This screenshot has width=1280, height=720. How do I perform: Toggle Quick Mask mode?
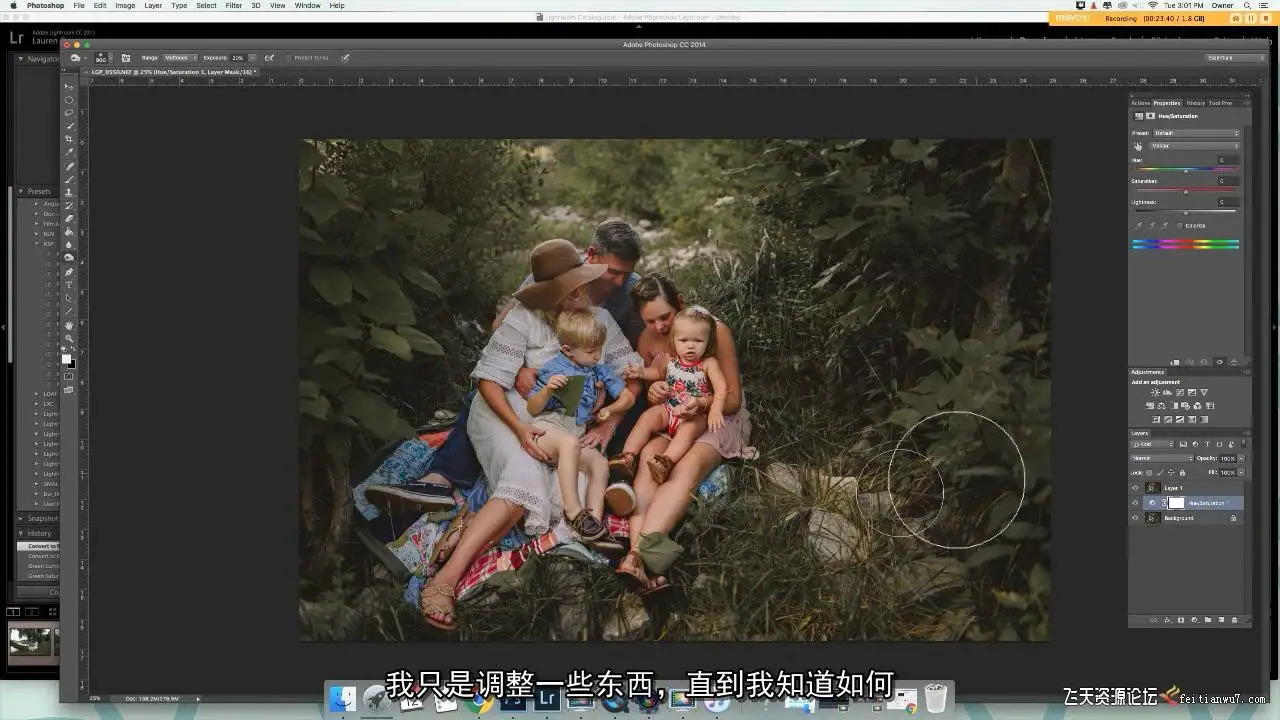pos(69,376)
